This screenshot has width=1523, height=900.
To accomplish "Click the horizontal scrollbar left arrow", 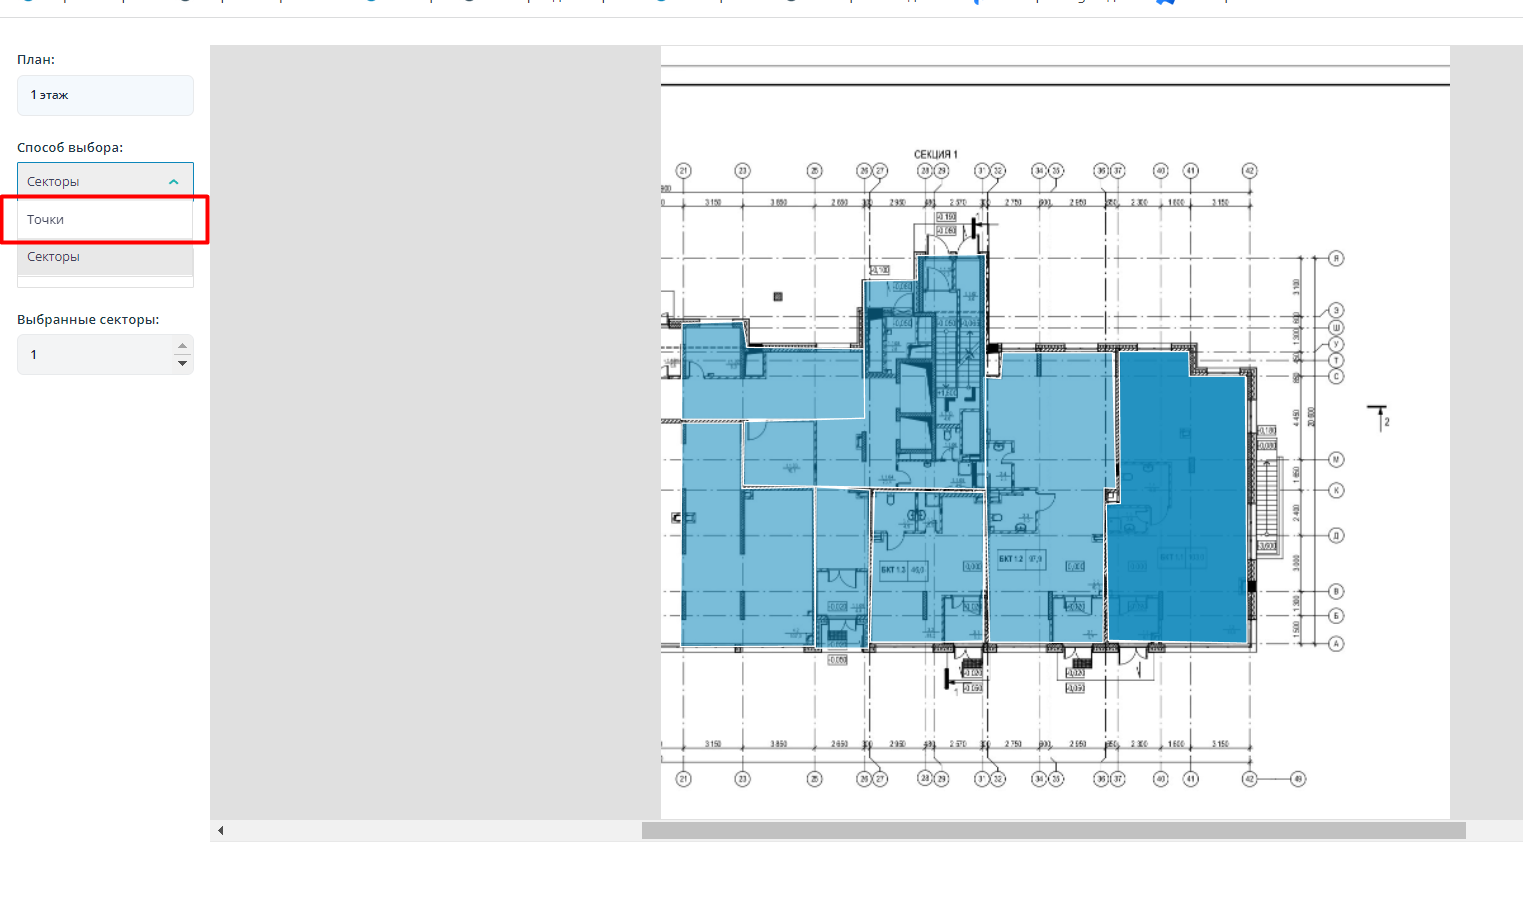I will pyautogui.click(x=221, y=831).
